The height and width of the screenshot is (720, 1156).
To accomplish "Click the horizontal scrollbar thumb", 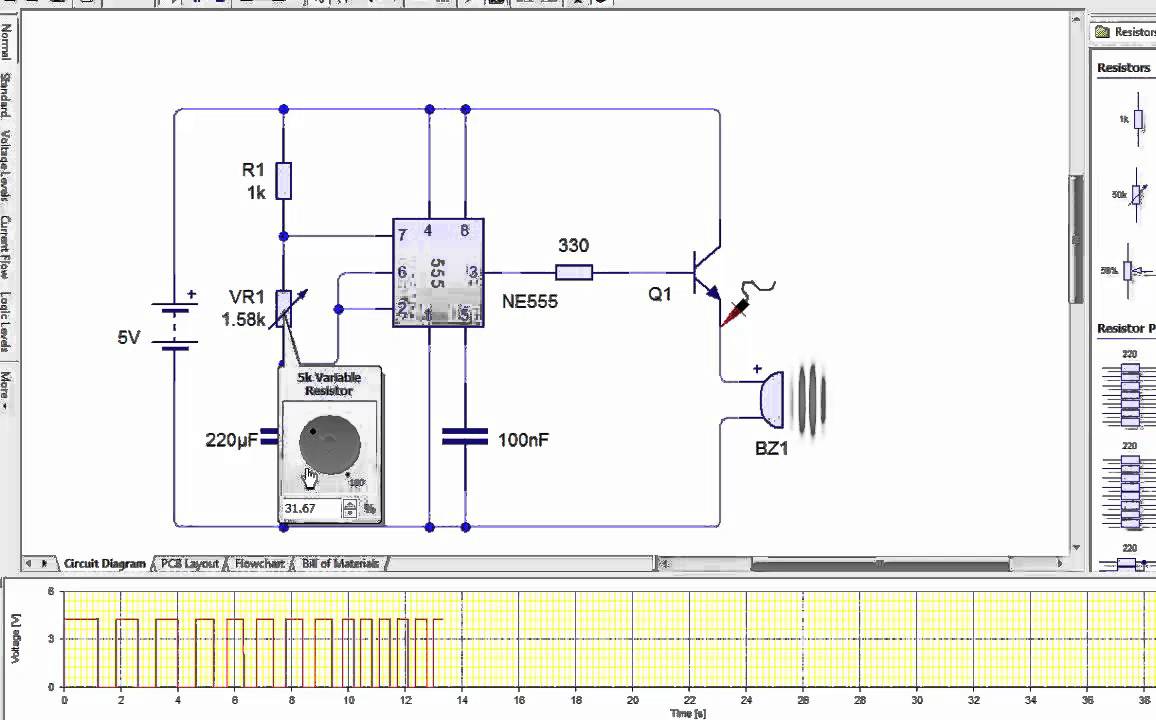I will 880,564.
